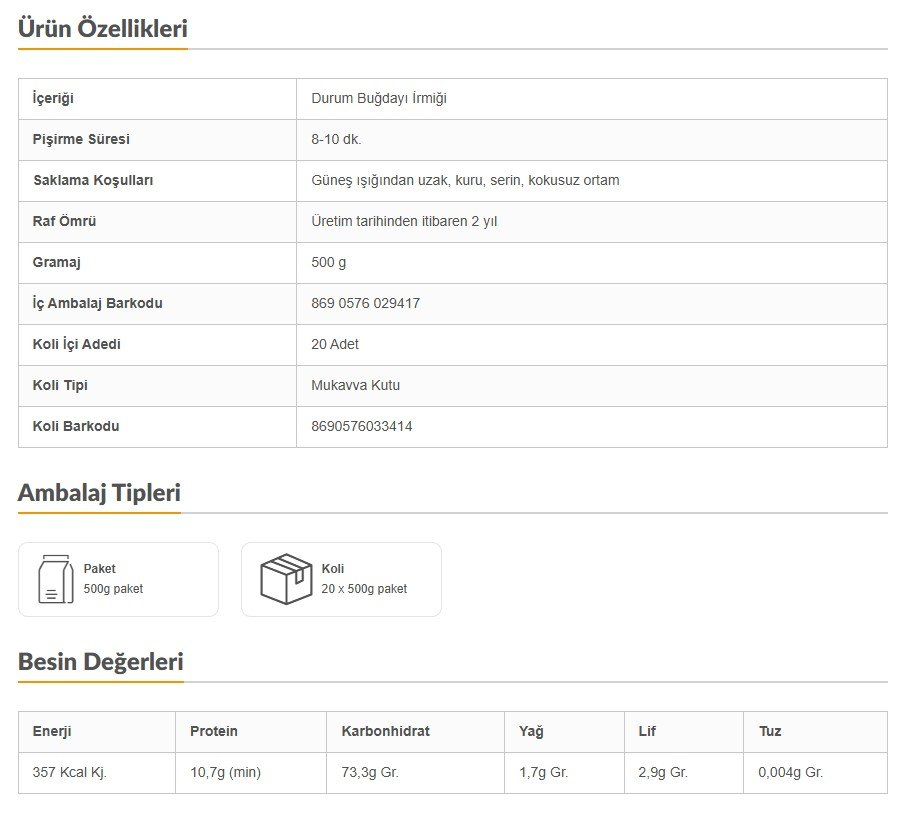903x816 pixels.
Task: Click the Protein value 10,7g (min)
Action: [x=225, y=772]
